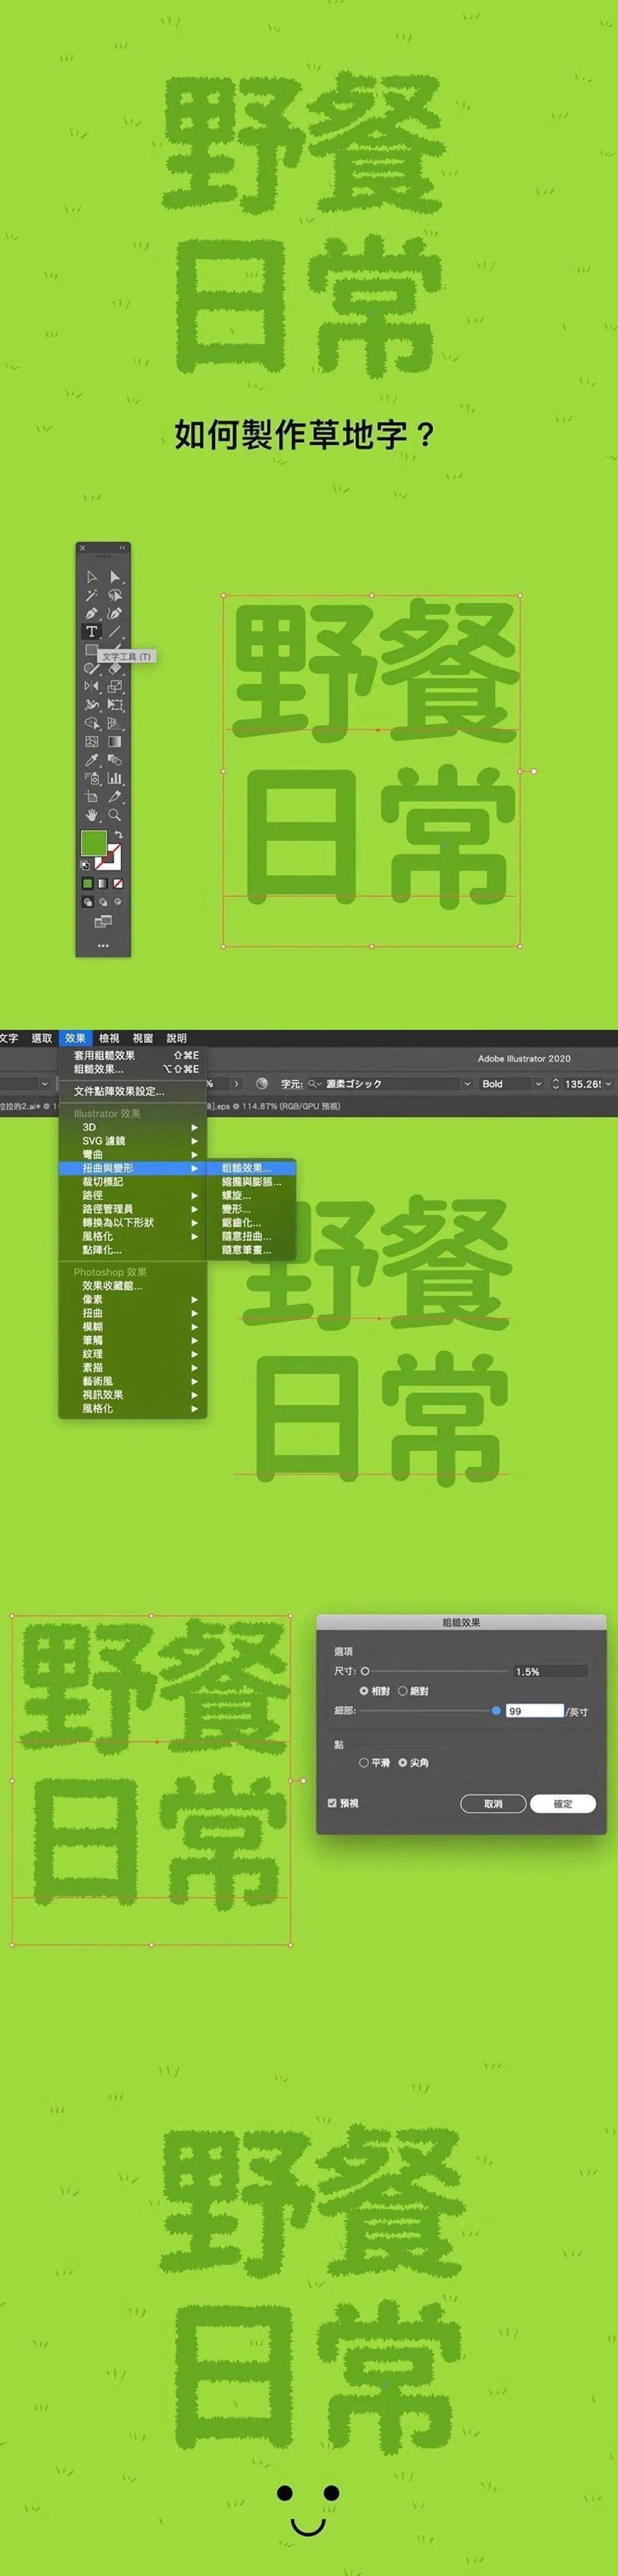Click the blue 細部 slider handle
This screenshot has width=618, height=2576.
pos(496,1711)
